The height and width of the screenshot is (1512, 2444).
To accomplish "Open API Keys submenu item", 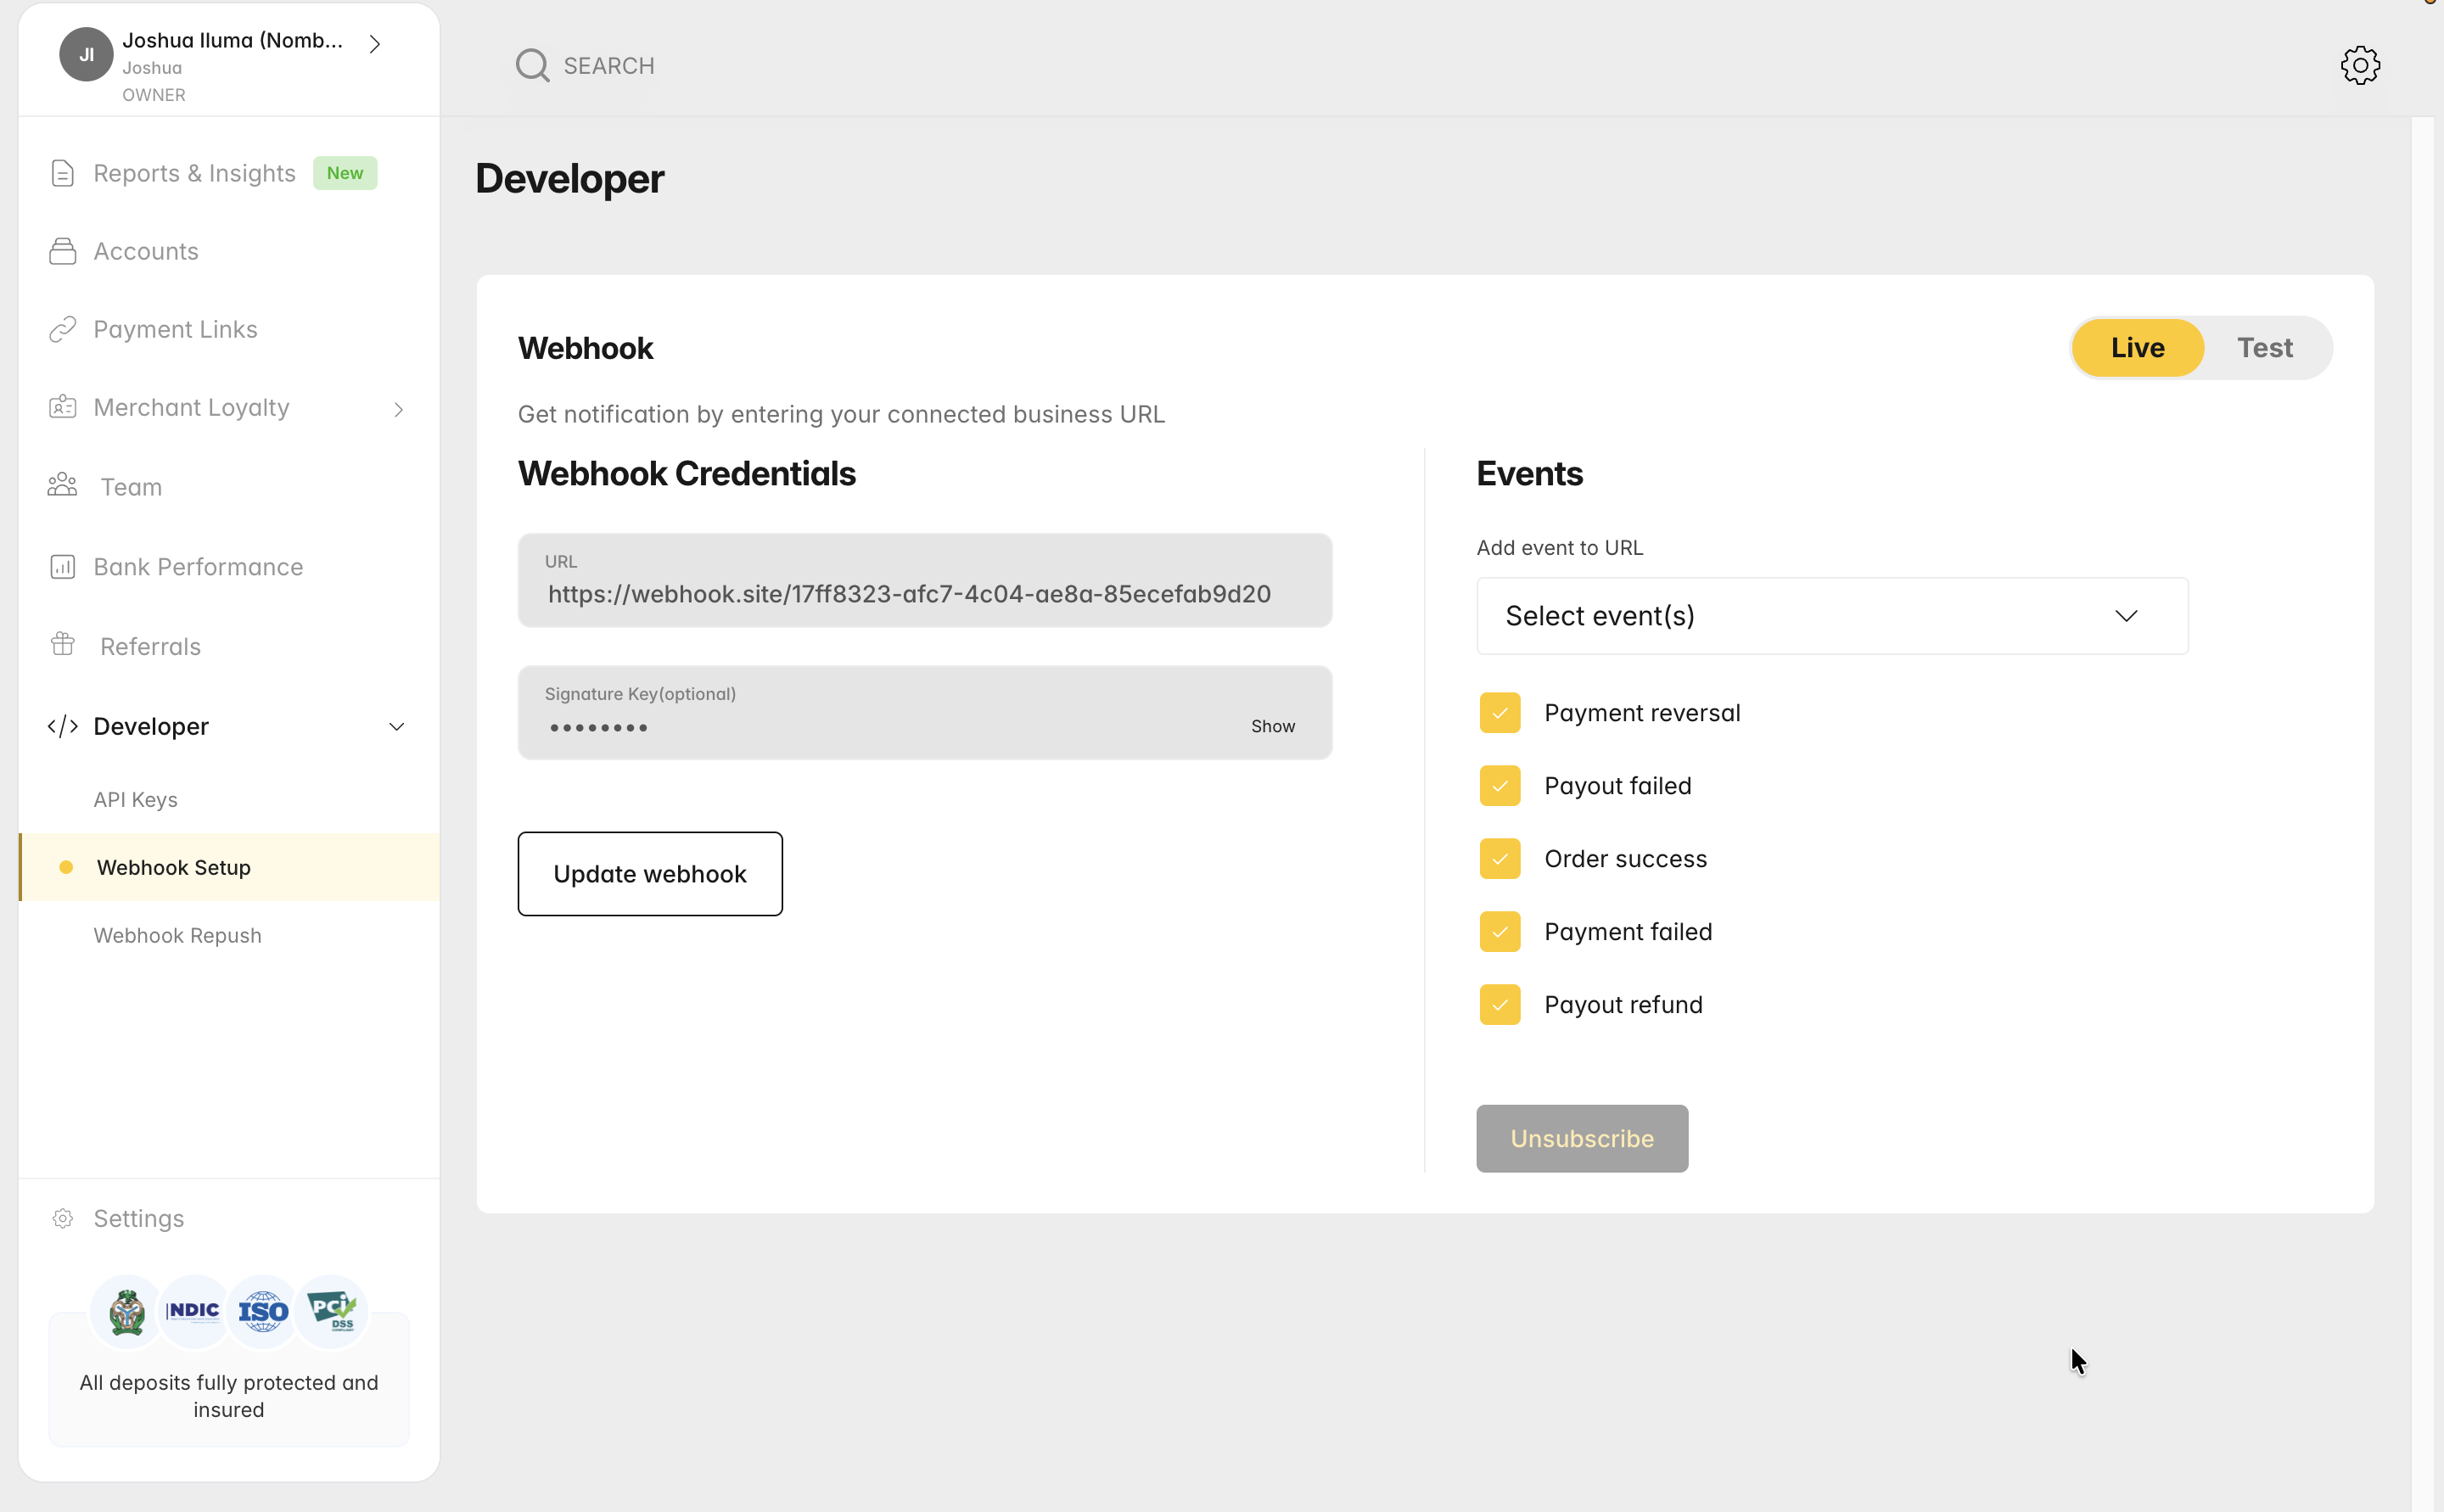I will [x=135, y=800].
